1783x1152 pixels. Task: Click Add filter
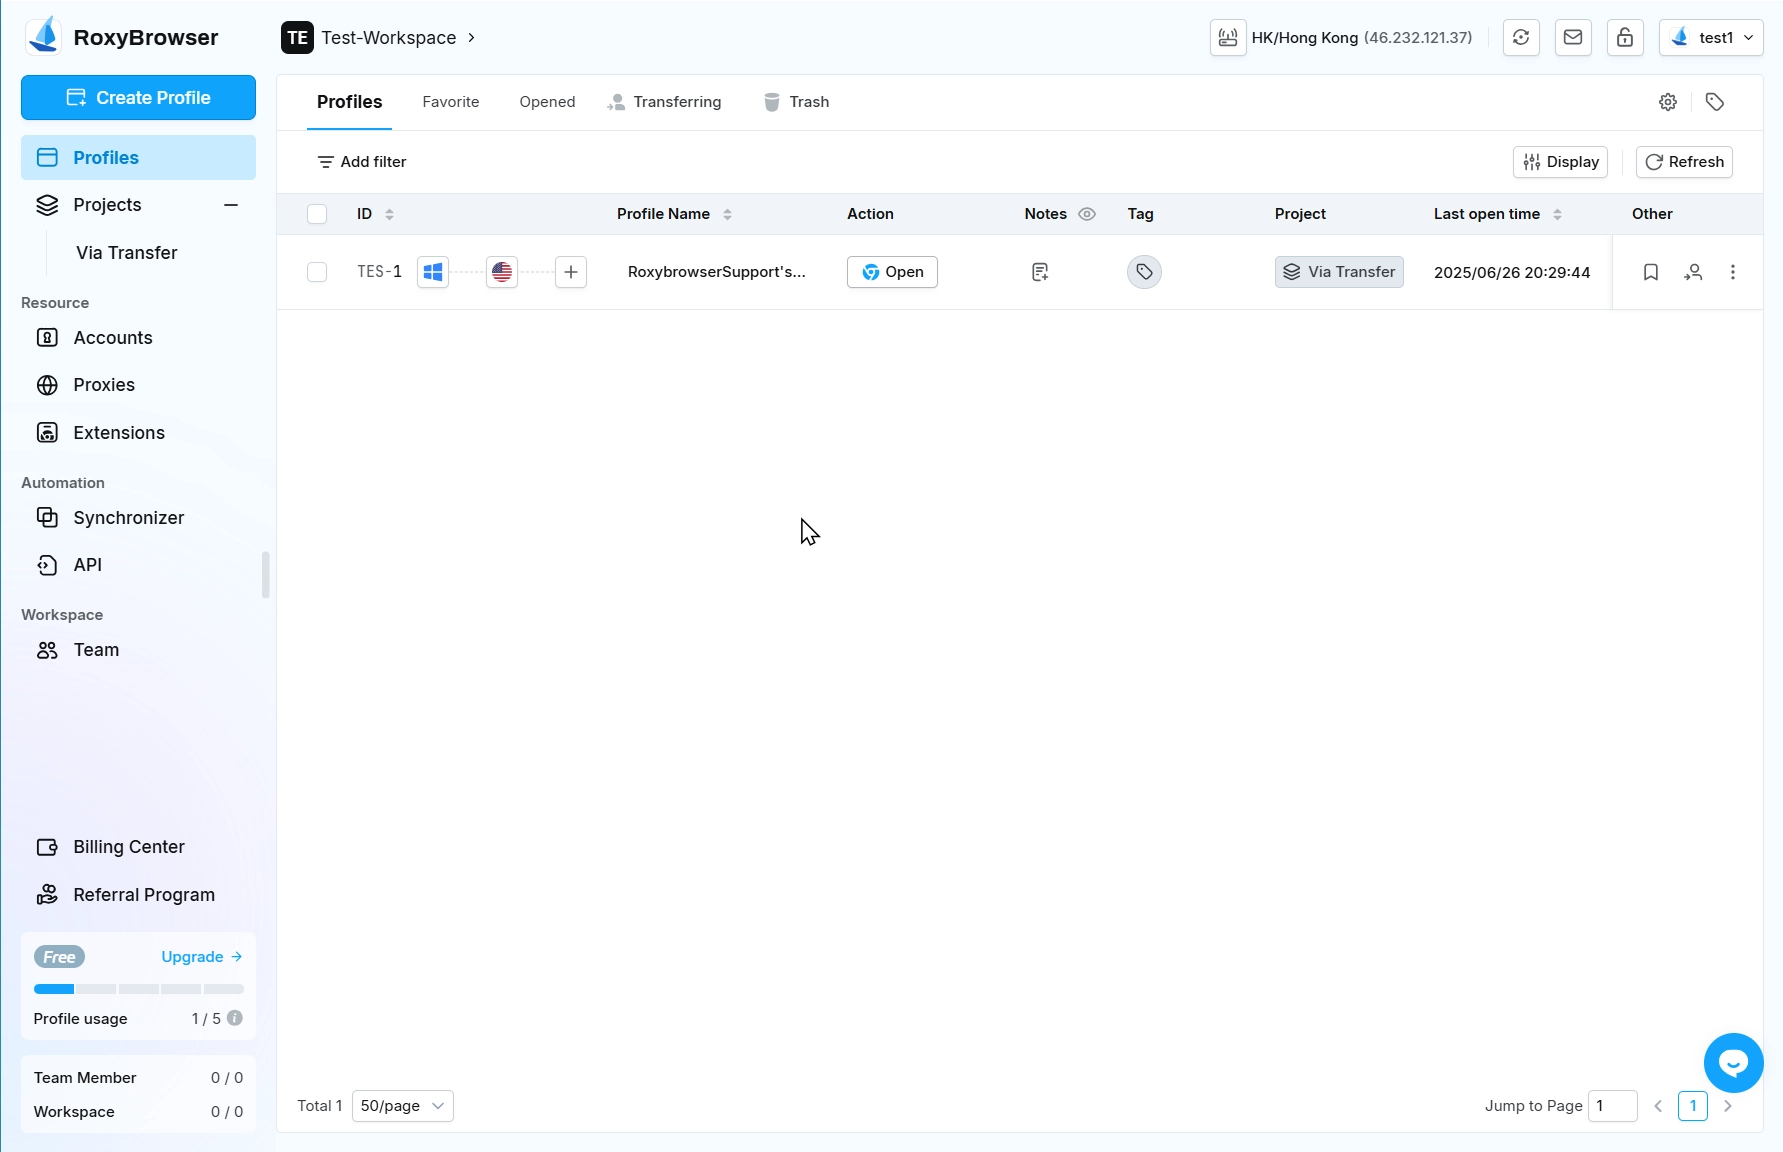click(x=362, y=162)
